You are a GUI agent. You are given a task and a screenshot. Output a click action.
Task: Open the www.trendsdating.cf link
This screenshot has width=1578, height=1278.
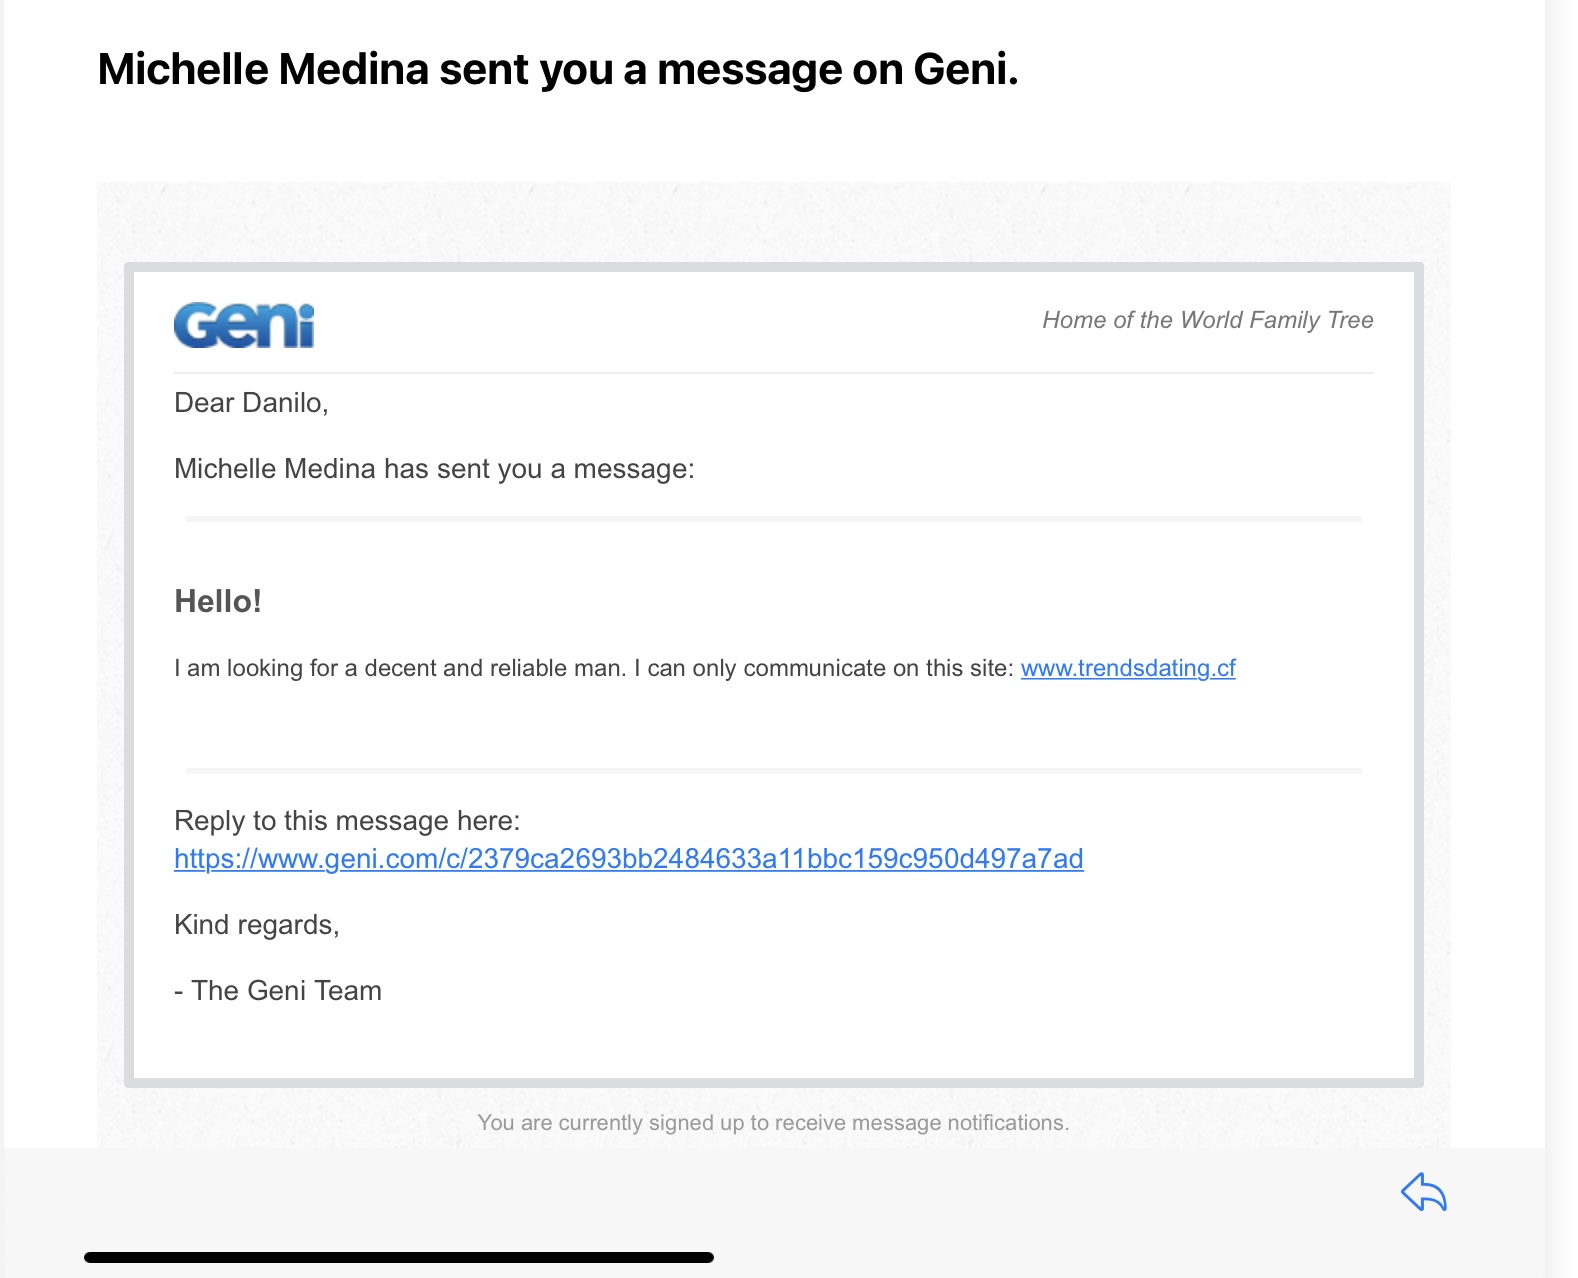pos(1128,668)
